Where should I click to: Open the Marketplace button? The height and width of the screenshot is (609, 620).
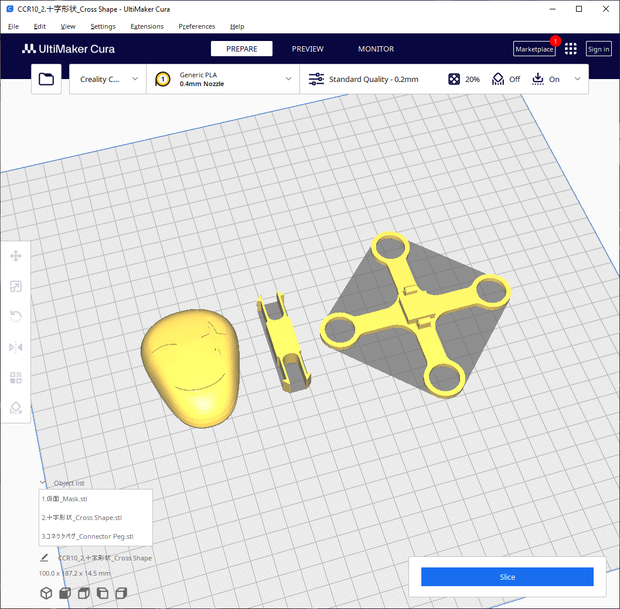pos(534,49)
